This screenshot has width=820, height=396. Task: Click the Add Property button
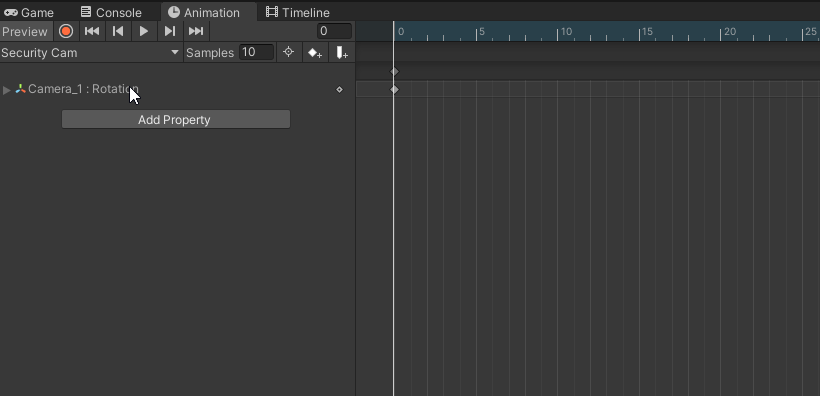(x=176, y=119)
